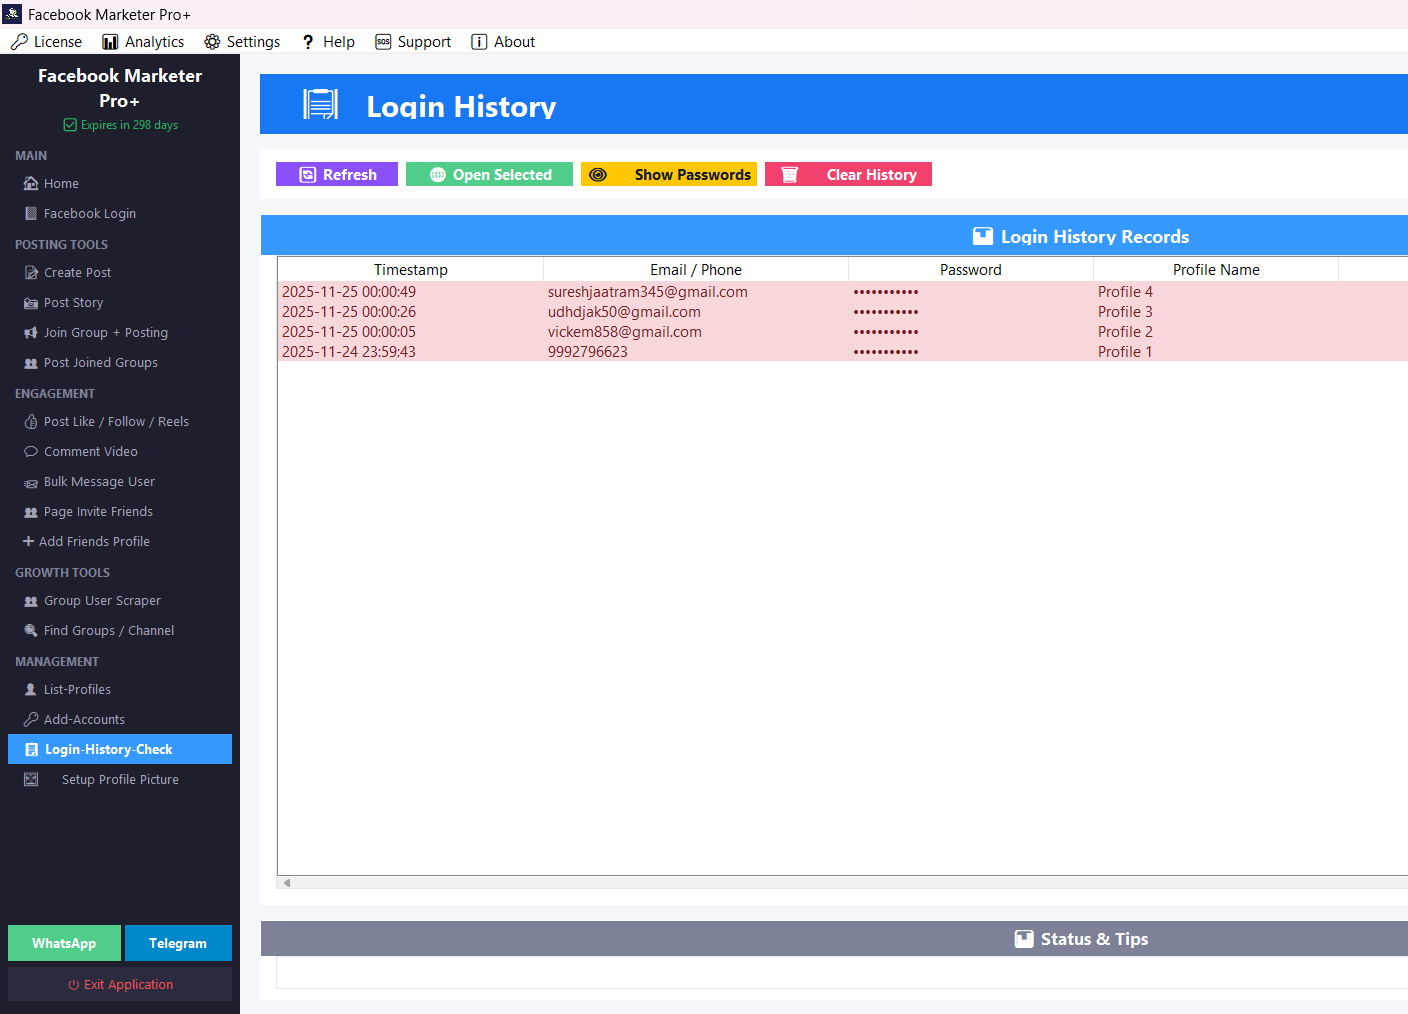The width and height of the screenshot is (1408, 1014).
Task: Open Setup Profile Picture page
Action: pos(120,780)
